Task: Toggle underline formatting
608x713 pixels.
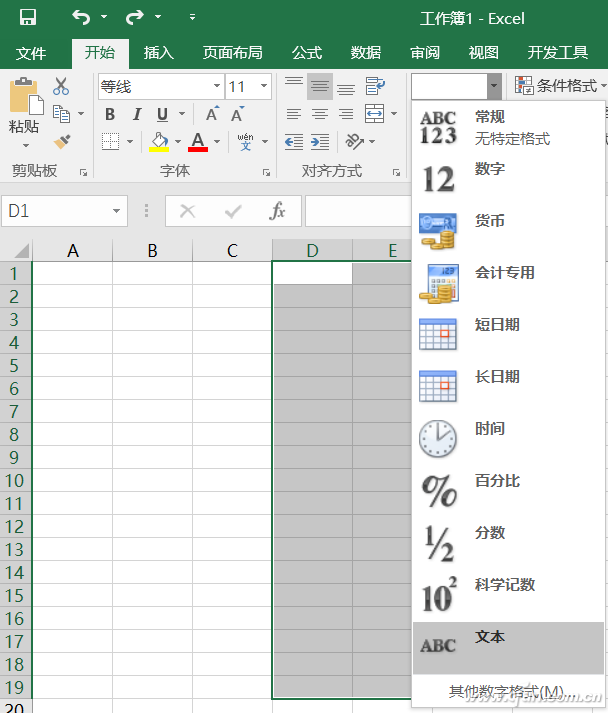Action: [x=162, y=114]
